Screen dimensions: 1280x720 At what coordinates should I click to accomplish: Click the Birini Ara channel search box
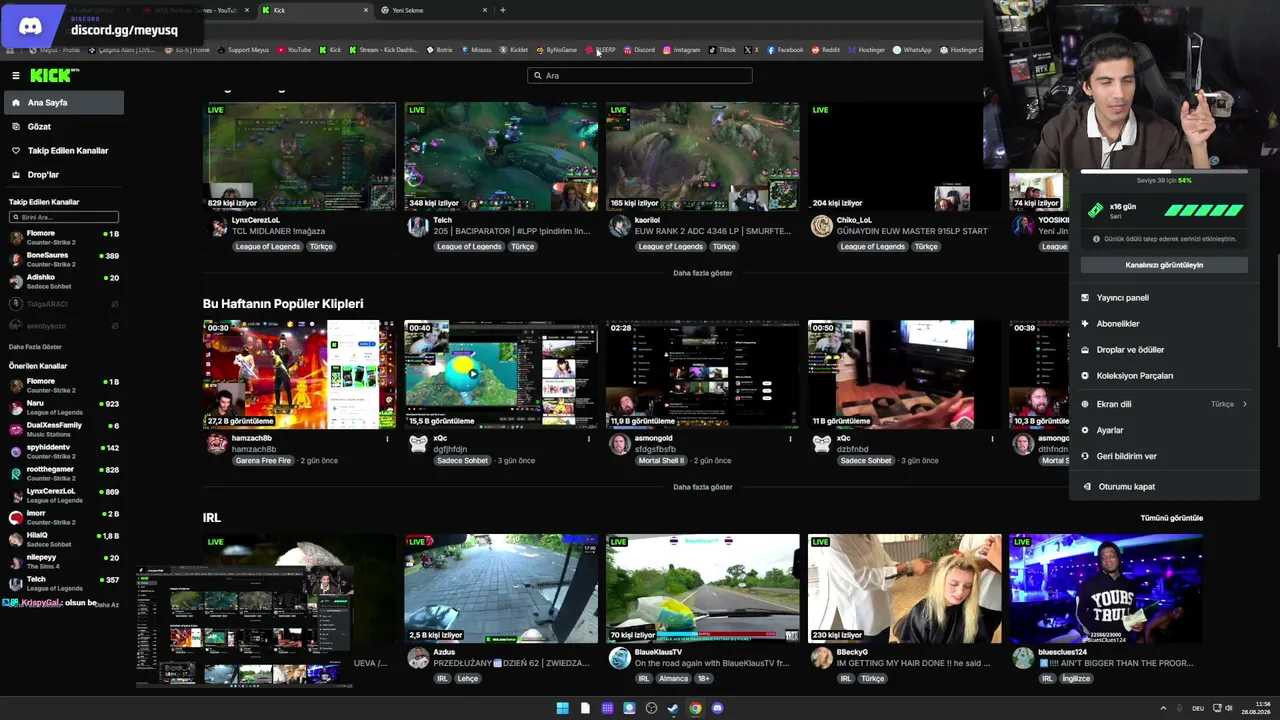(x=64, y=217)
